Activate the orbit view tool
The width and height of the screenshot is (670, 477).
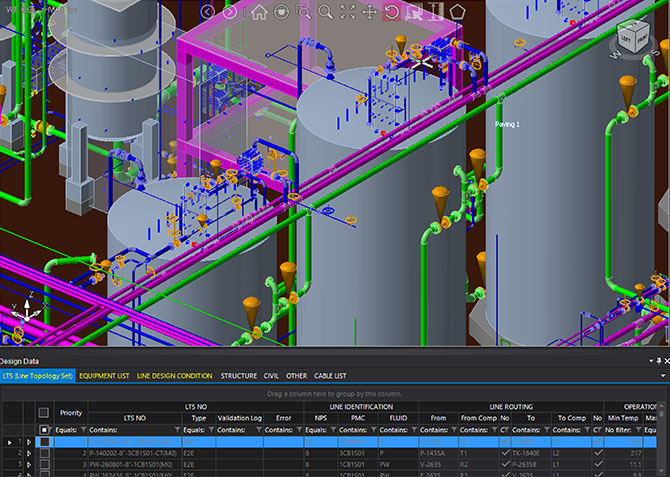tap(282, 12)
